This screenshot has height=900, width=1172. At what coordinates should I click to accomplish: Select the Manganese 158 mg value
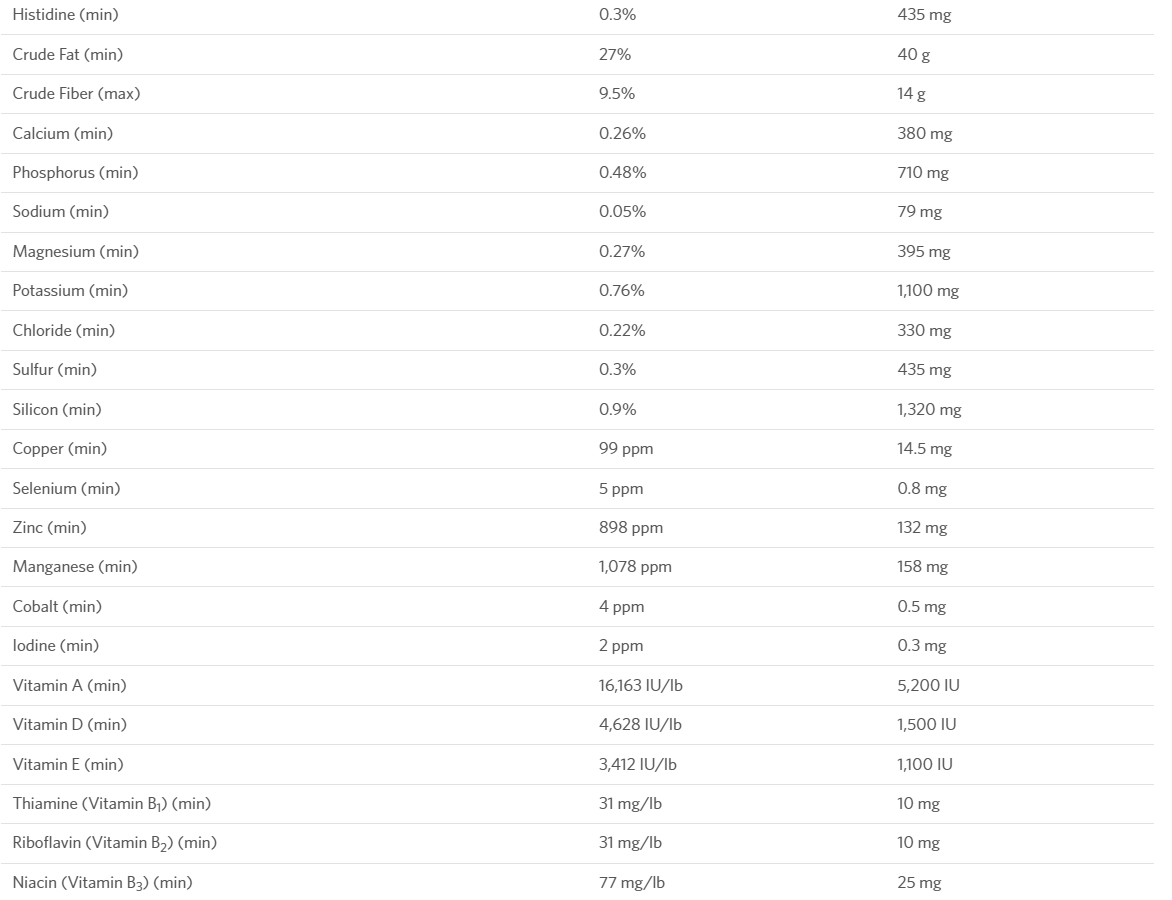(x=922, y=567)
